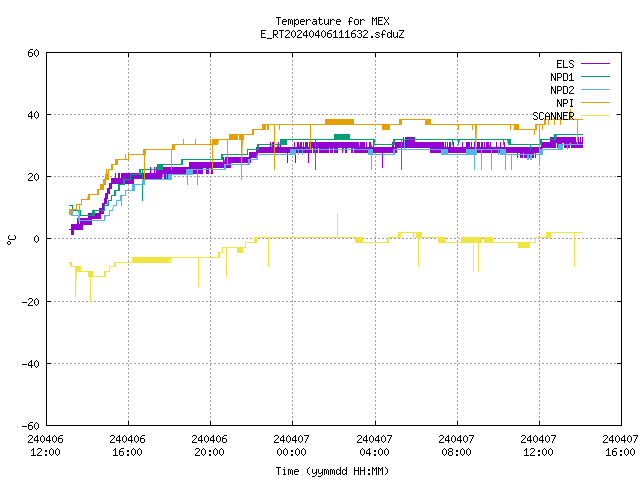Click the 00:00 x-axis time label
Image resolution: width=640 pixels, height=480 pixels.
pos(291,452)
